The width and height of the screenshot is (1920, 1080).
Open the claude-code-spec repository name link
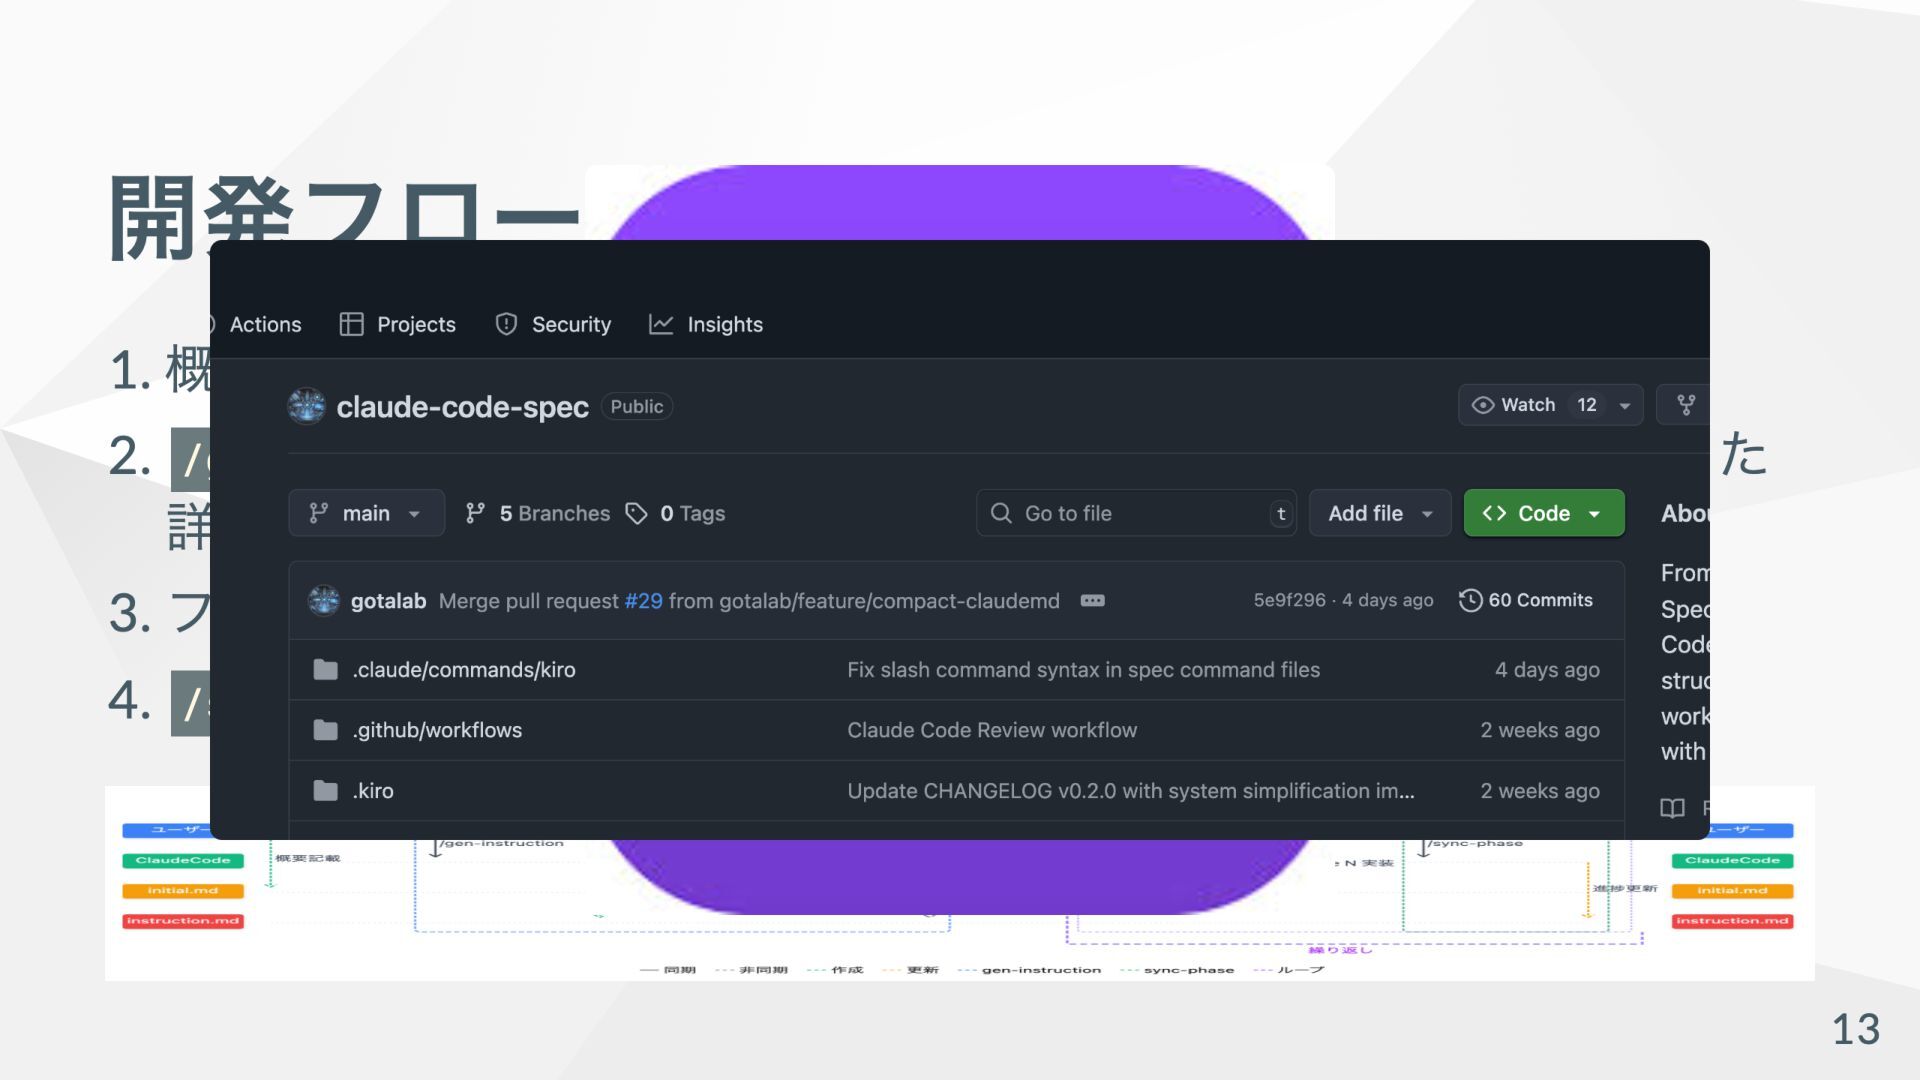point(462,407)
